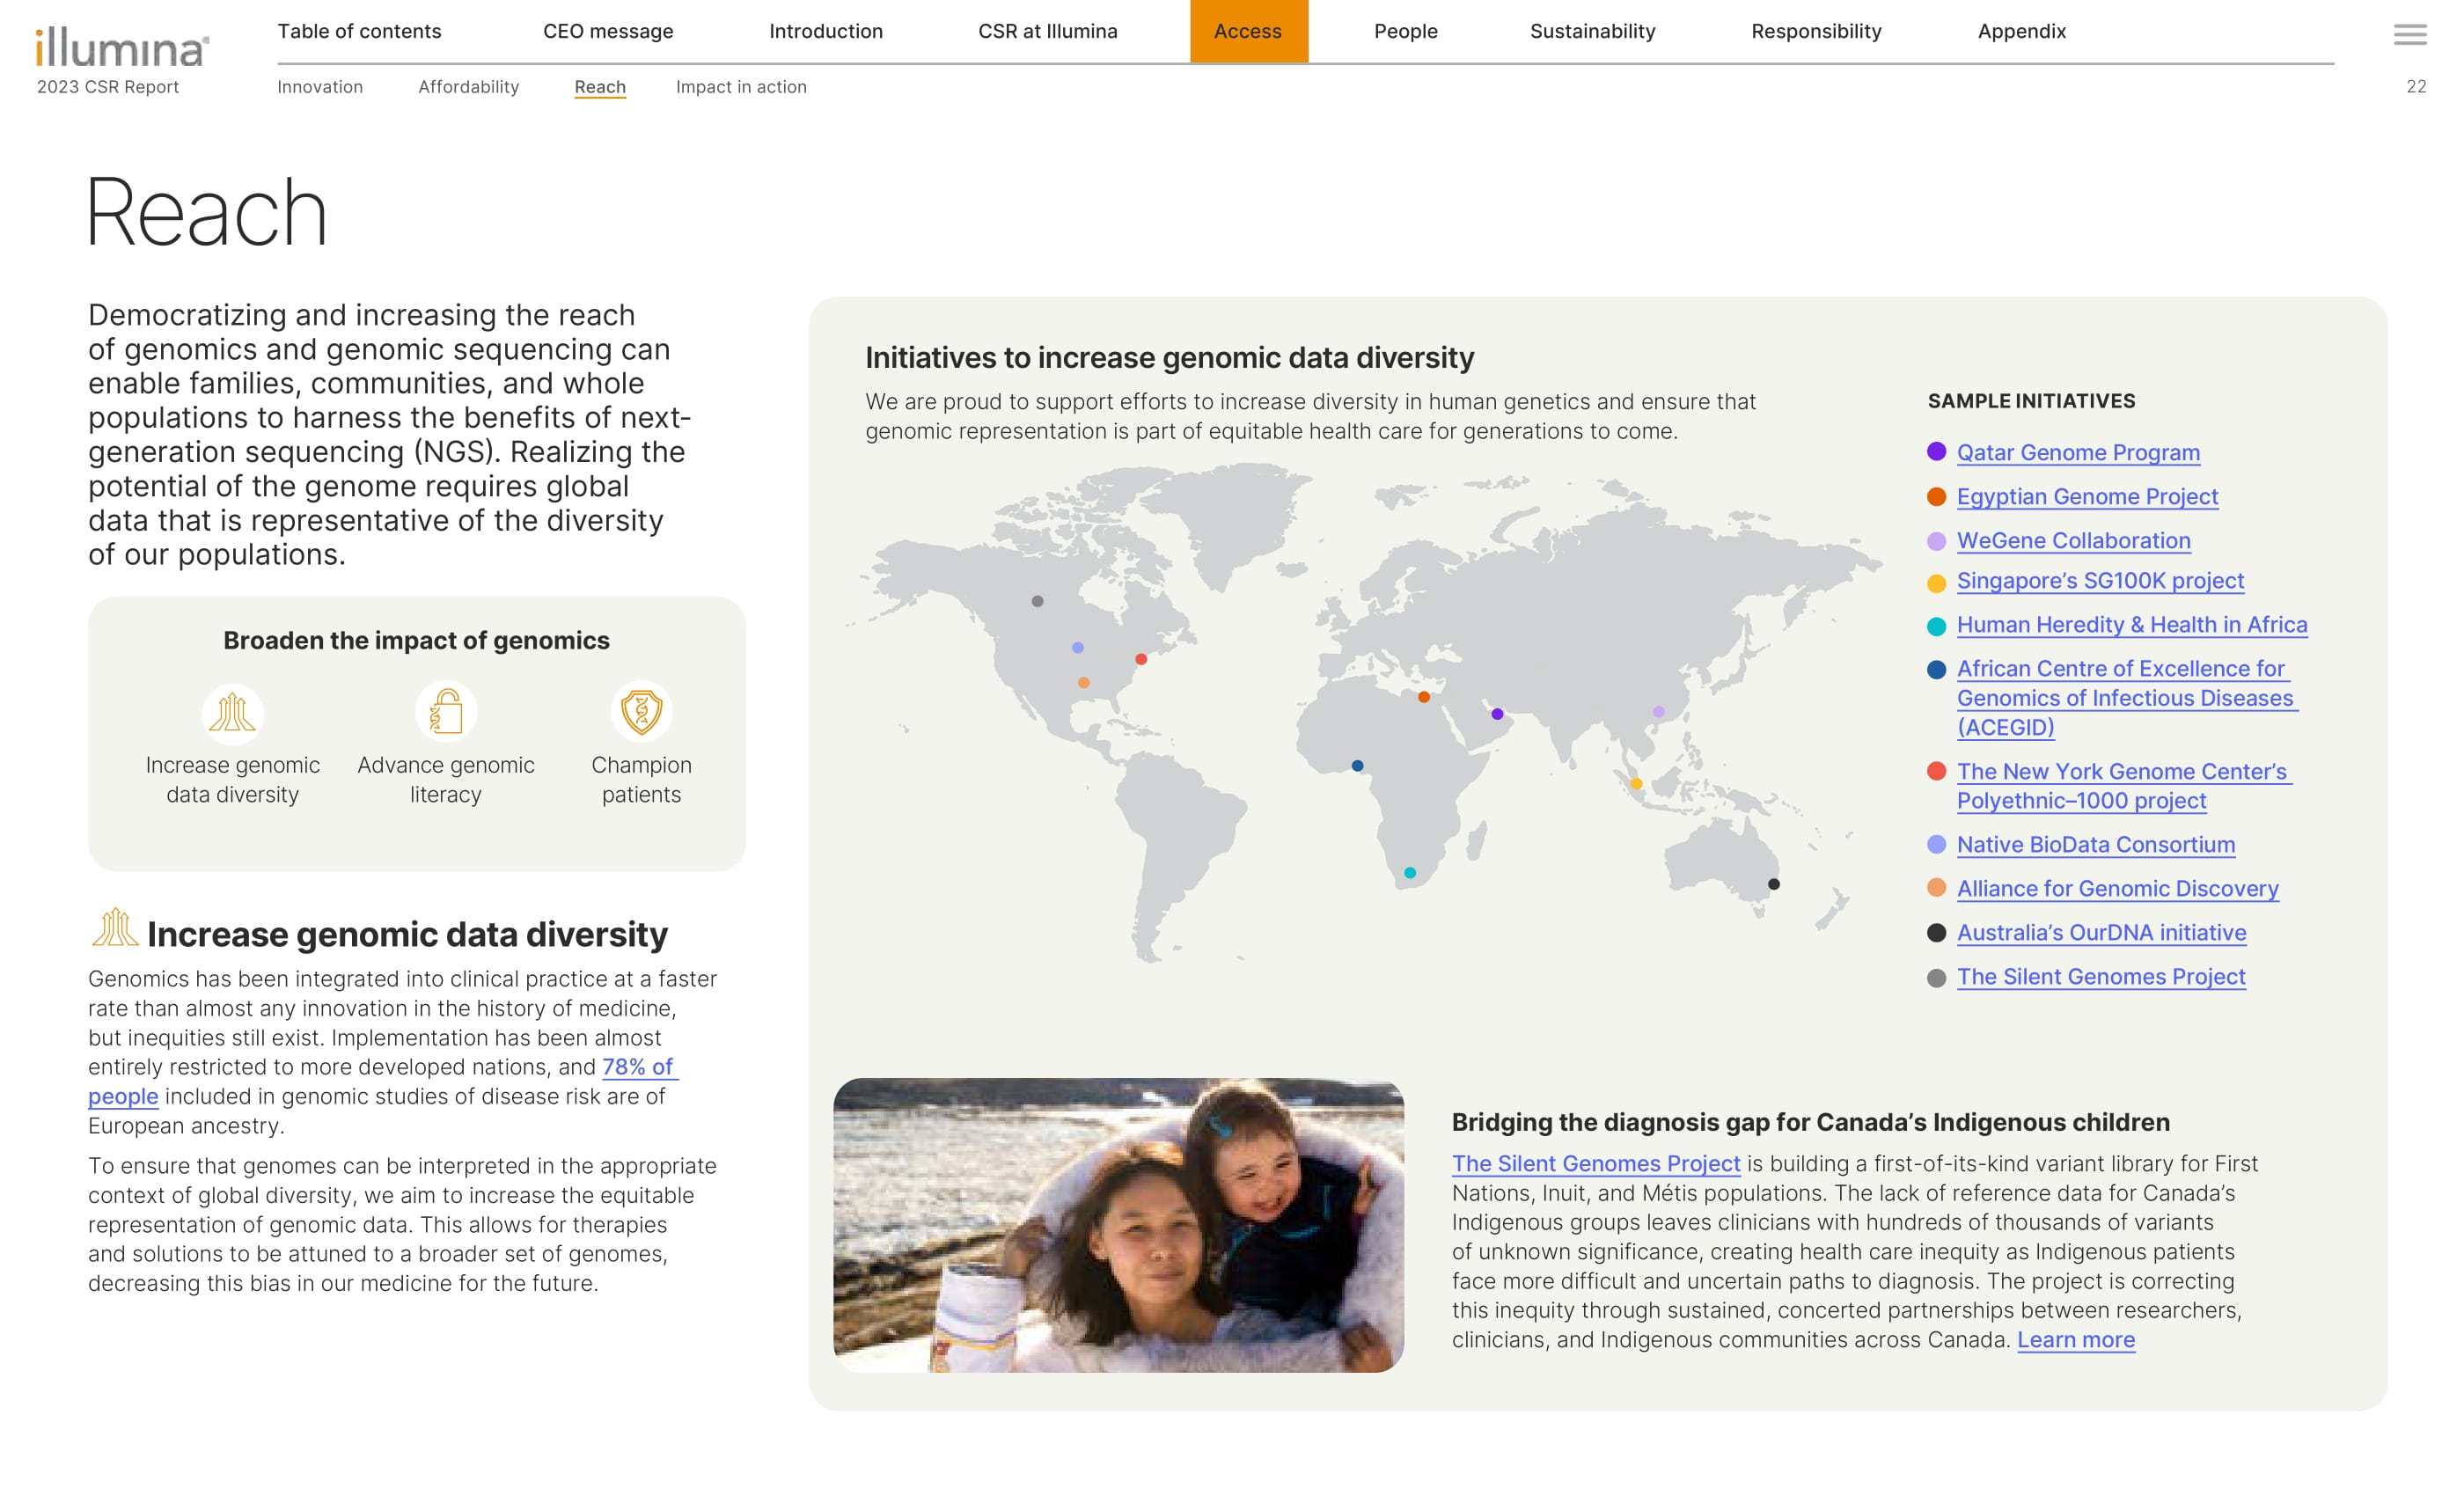
Task: Open the Access tab
Action: pos(1248,31)
